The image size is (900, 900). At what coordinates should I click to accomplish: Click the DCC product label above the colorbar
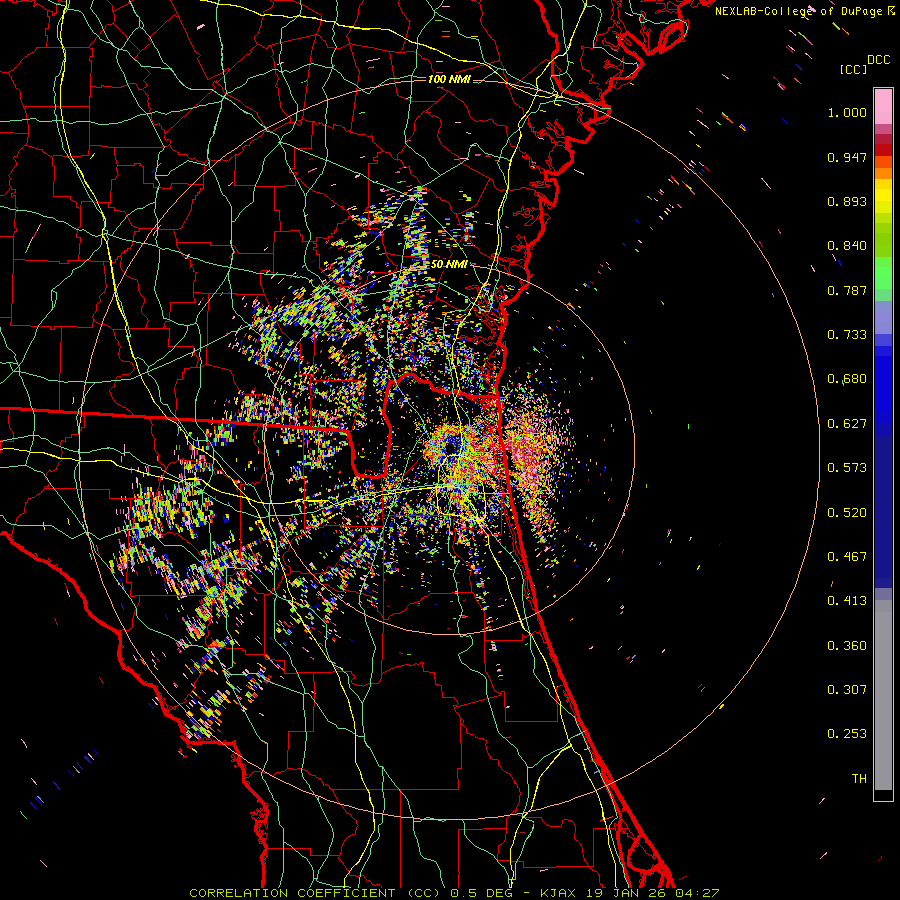(879, 60)
